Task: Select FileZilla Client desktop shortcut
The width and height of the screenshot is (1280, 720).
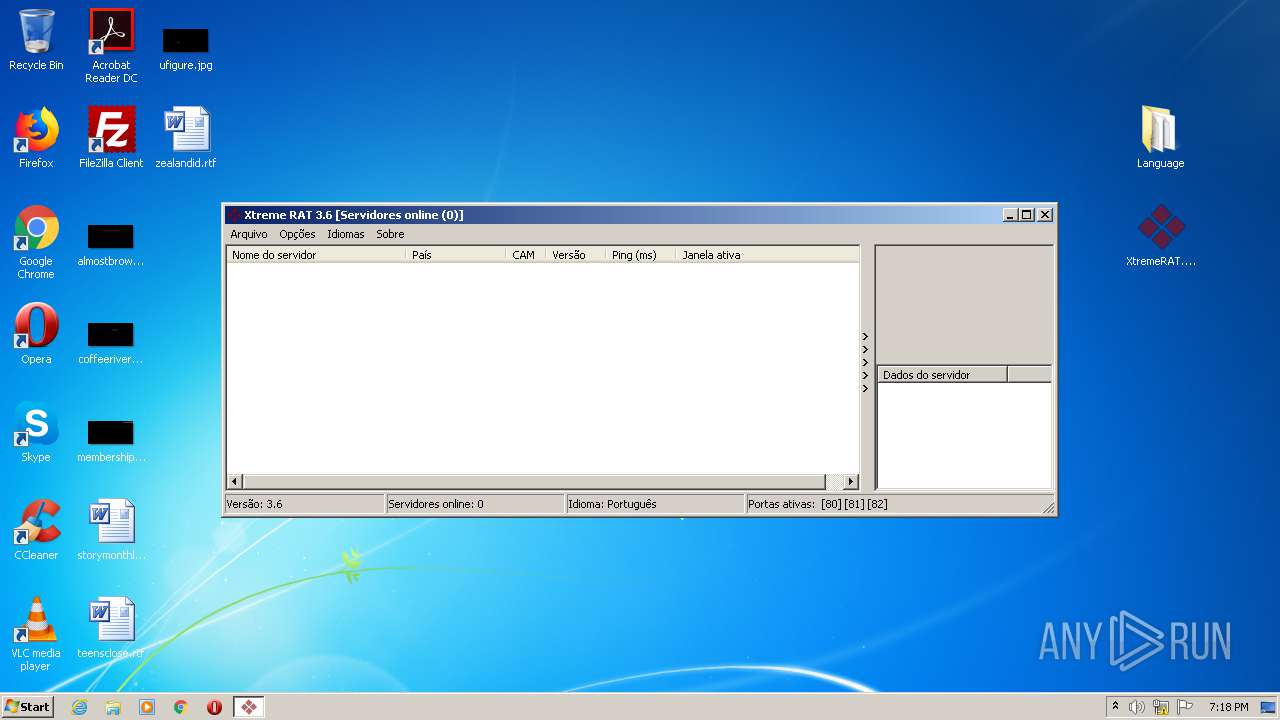Action: point(111,138)
